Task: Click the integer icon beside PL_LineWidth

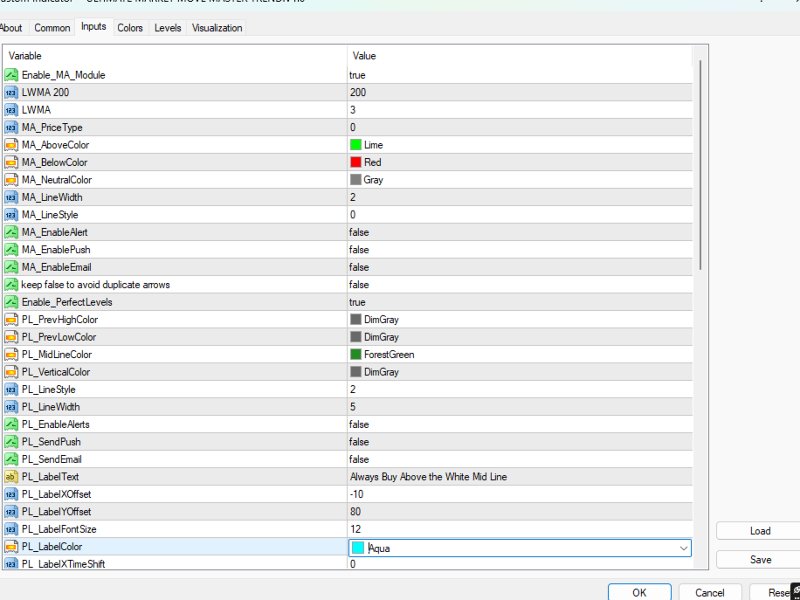Action: point(11,407)
